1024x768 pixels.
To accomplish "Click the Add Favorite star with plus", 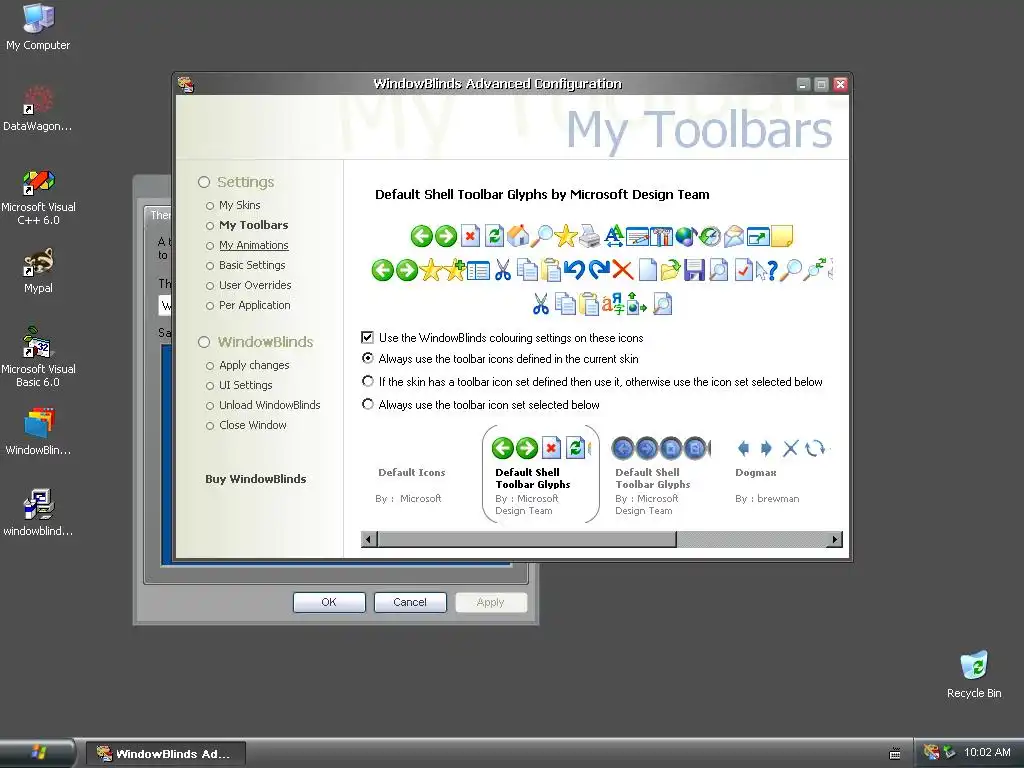I will (455, 270).
